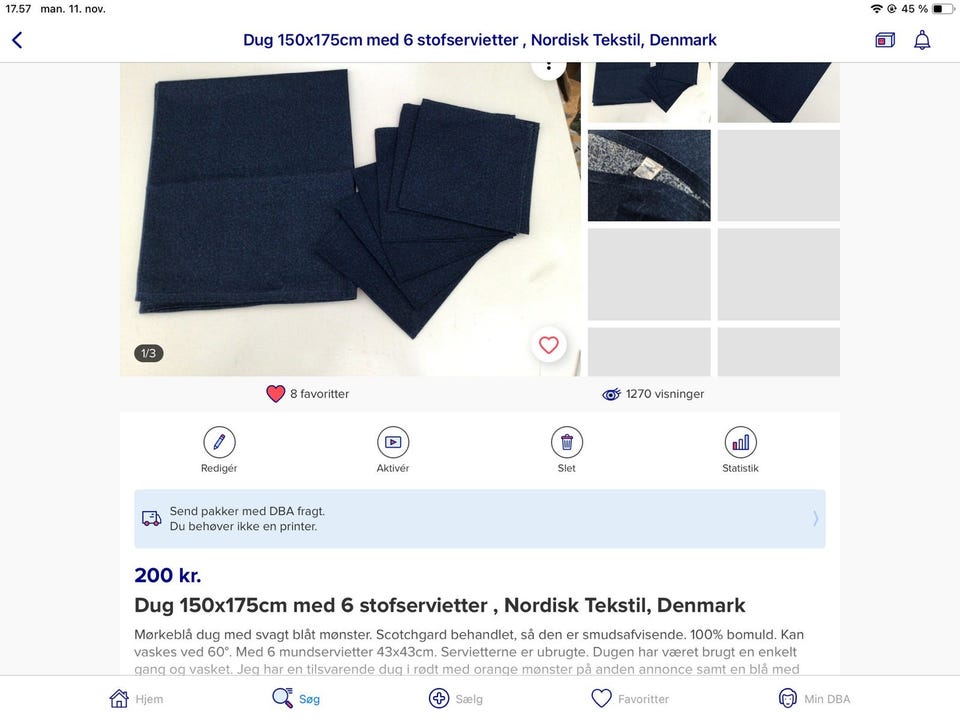Screen dimensions: 960x720
Task: Switch to the Søg tab
Action: (296, 699)
